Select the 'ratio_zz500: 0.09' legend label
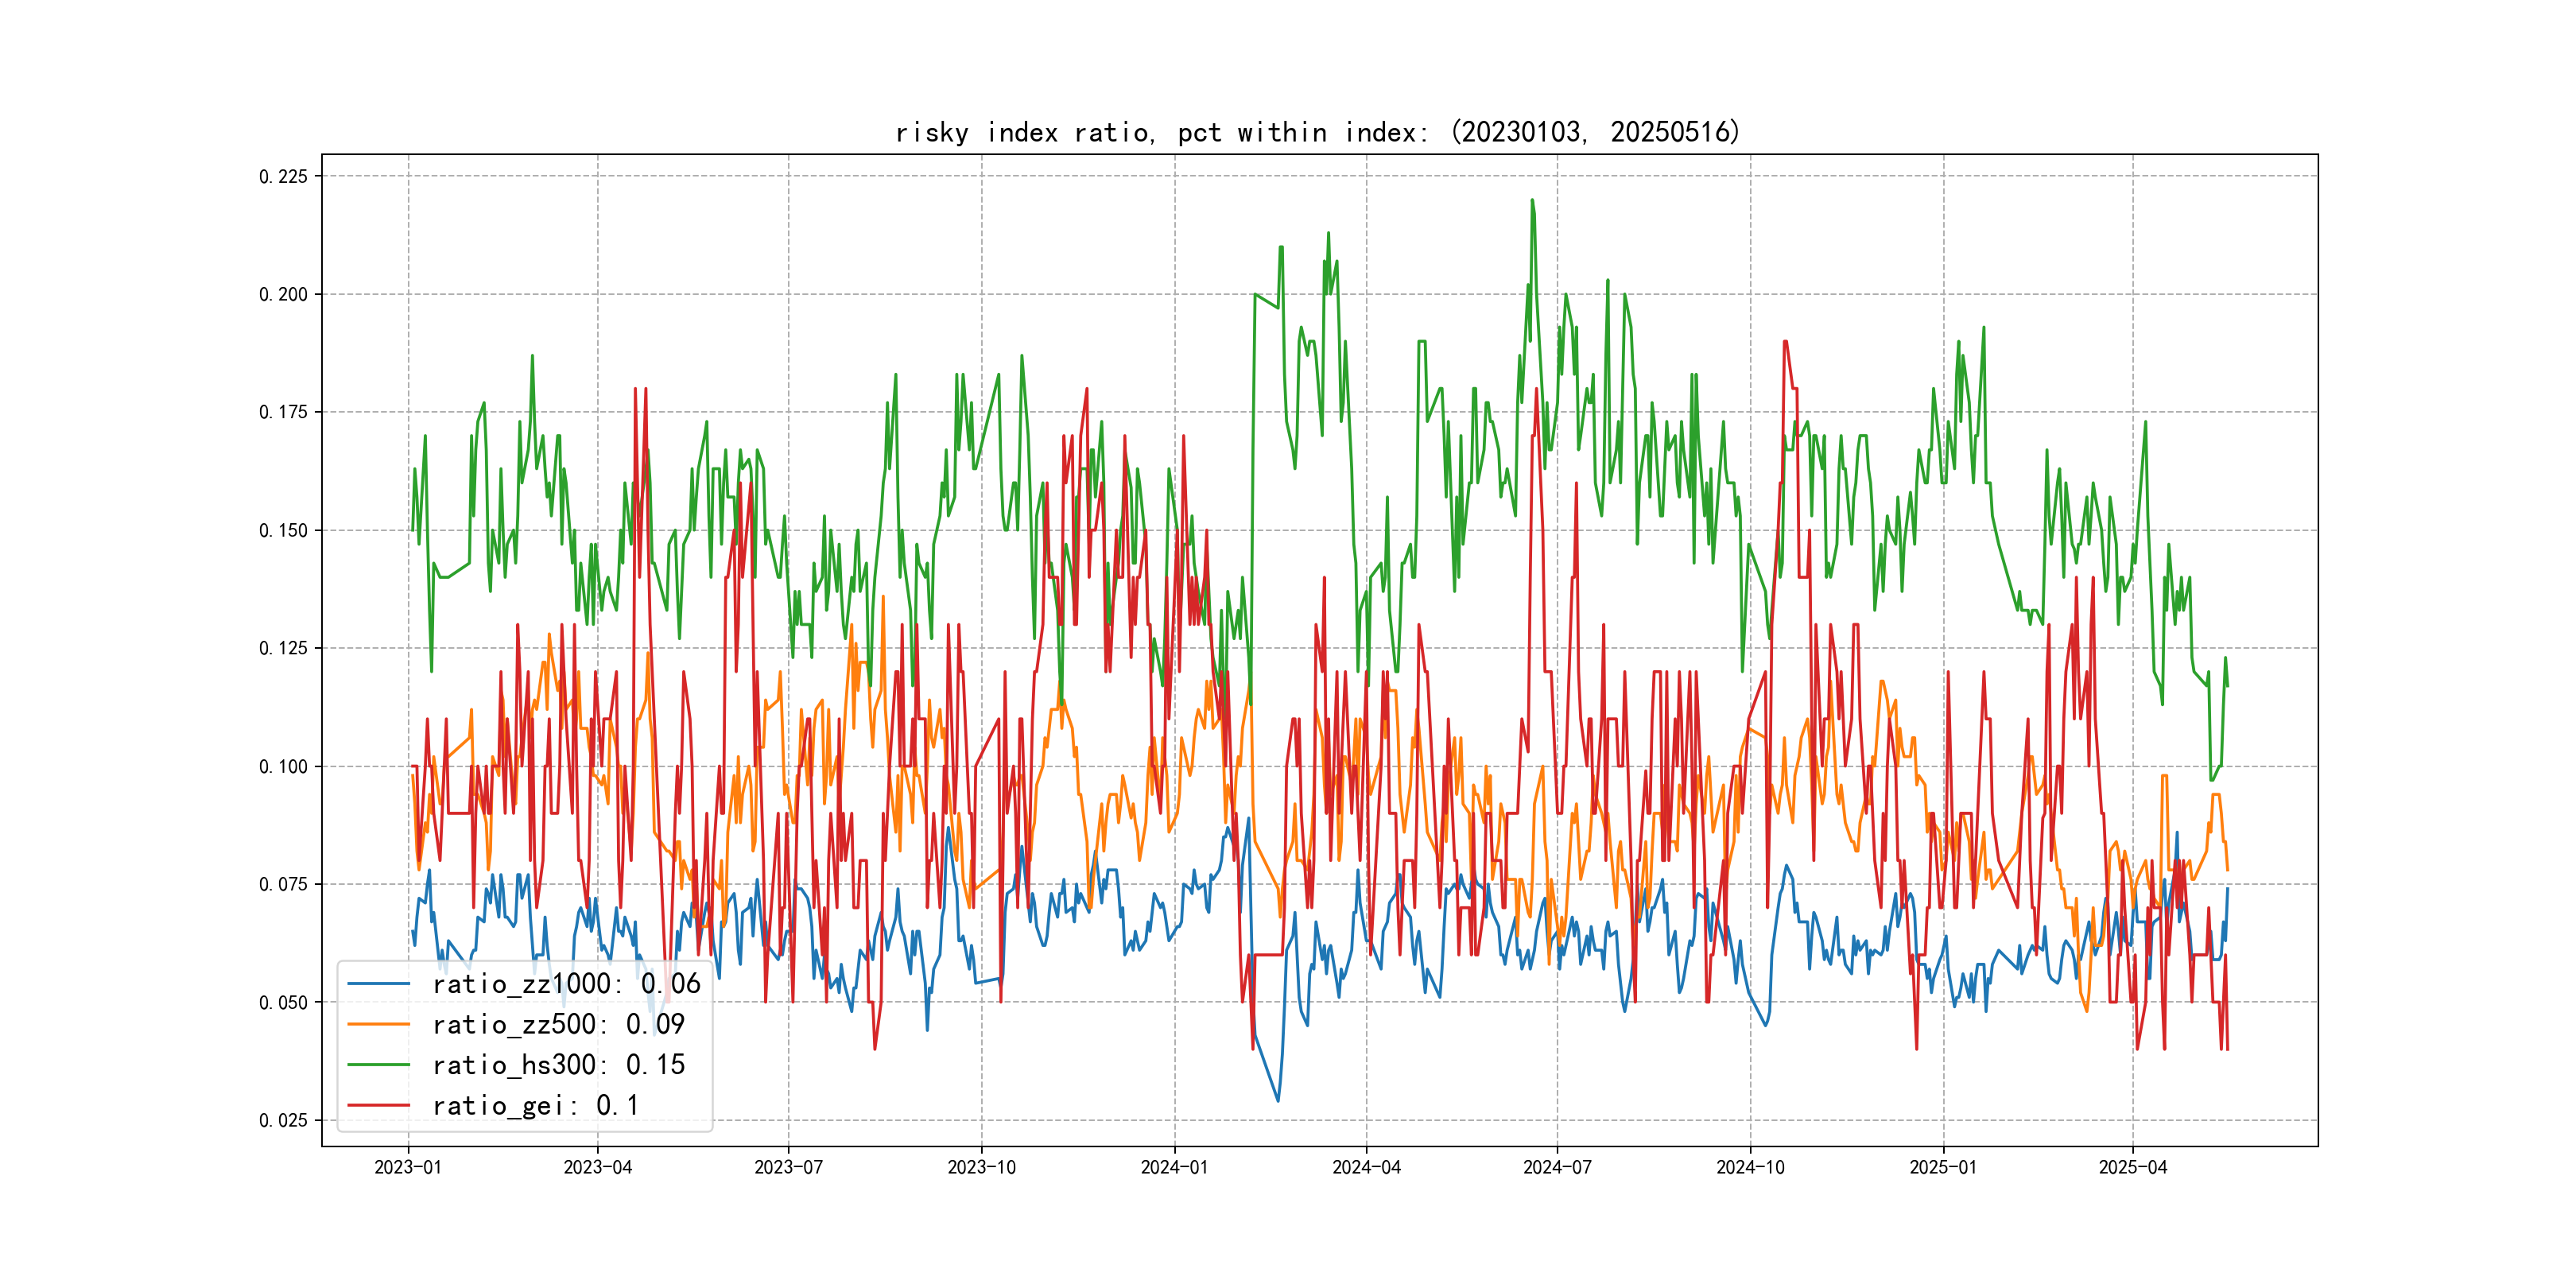This screenshot has height=1288, width=2576. (558, 1024)
